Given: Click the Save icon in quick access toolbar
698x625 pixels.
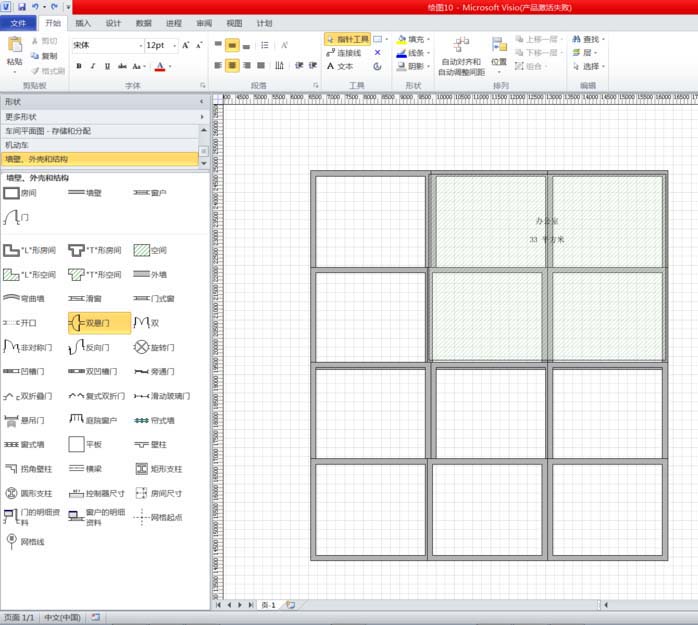Looking at the screenshot, I should tap(22, 7).
